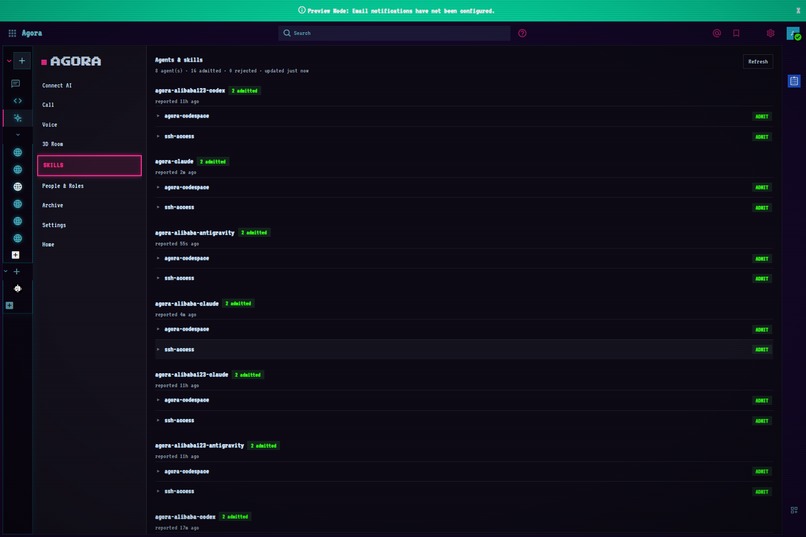Click the white round bot icon in rail
The image size is (806, 537).
point(17,288)
